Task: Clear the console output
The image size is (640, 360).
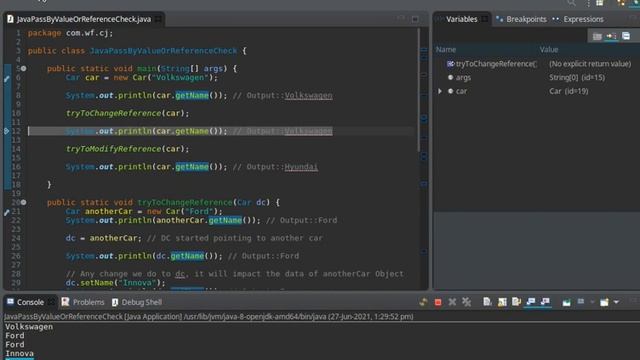Action: (487, 302)
